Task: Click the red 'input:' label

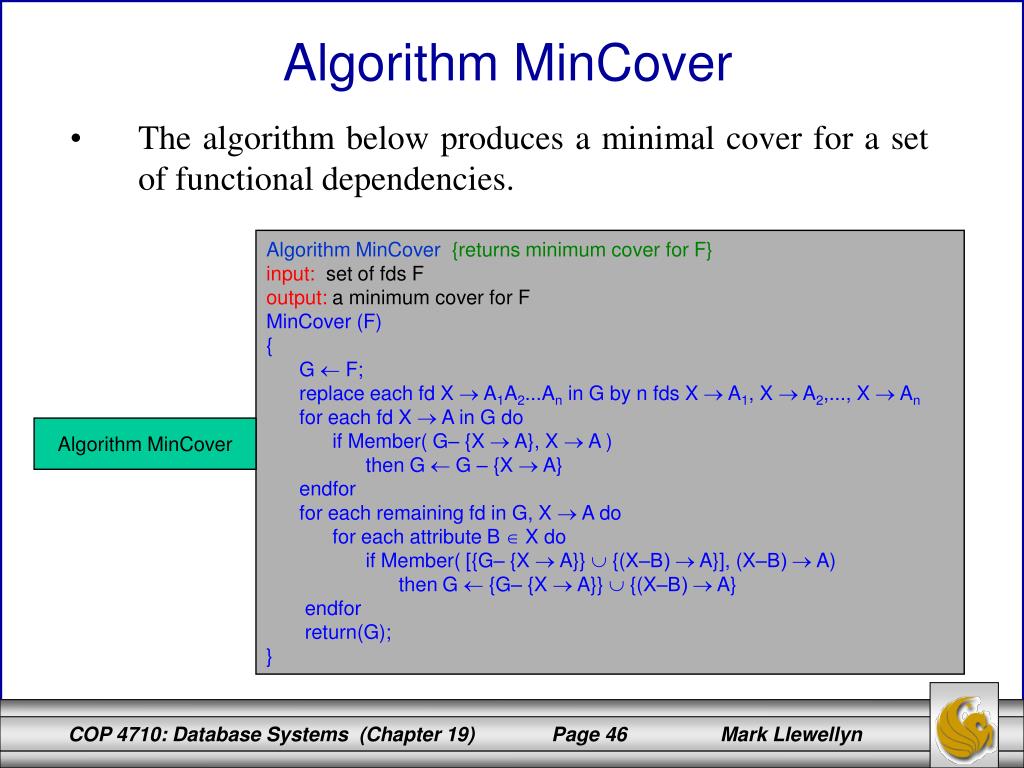Action: [x=291, y=274]
